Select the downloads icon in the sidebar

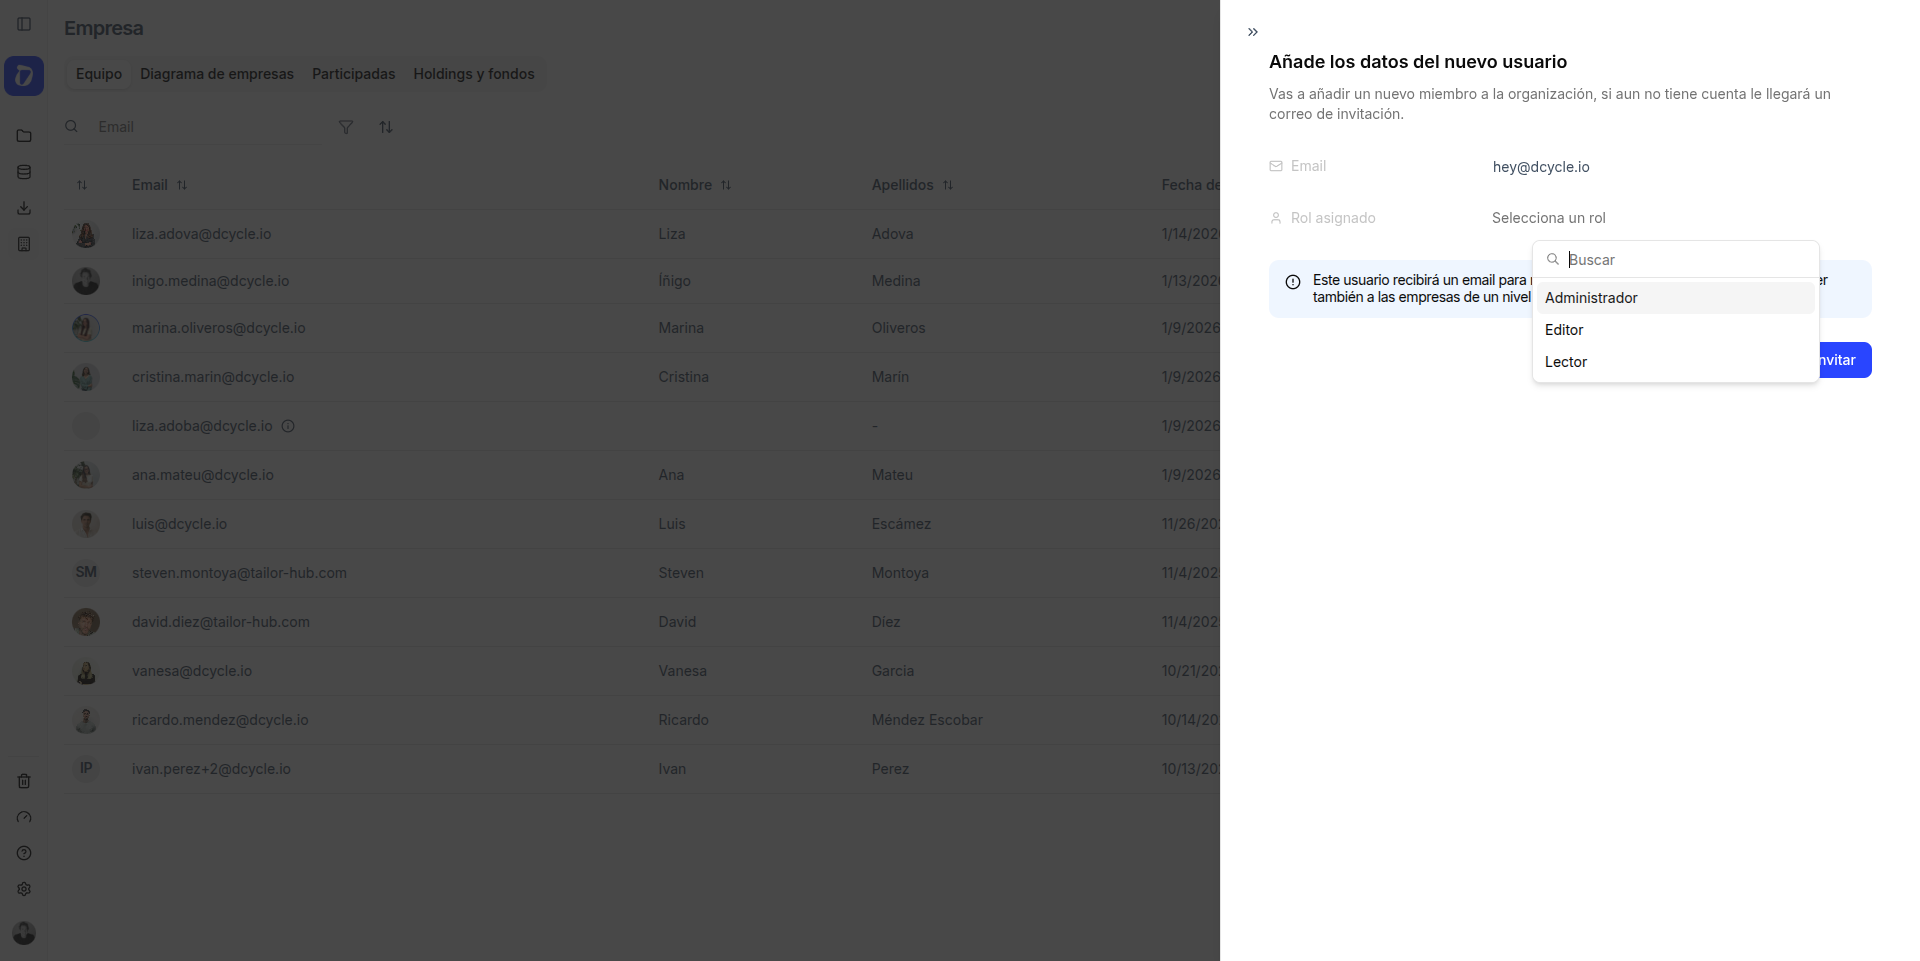click(24, 208)
